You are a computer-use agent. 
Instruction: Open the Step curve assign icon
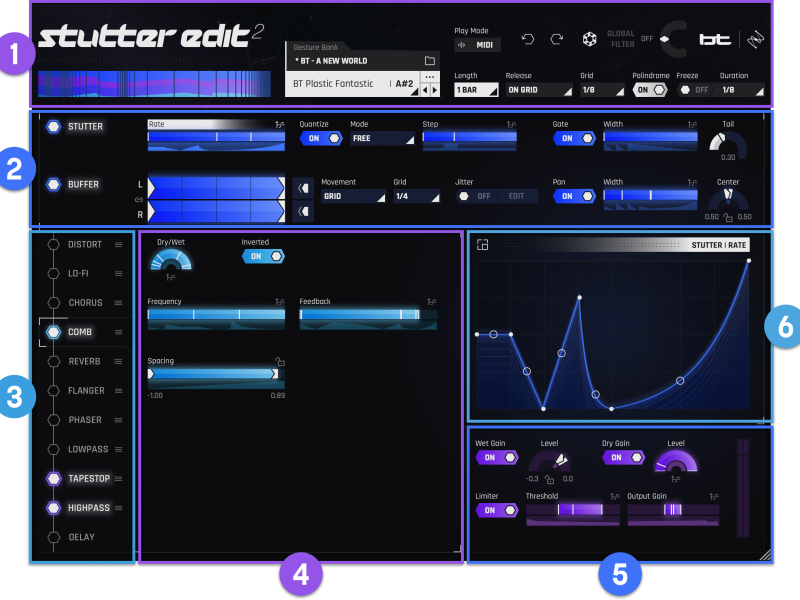(511, 124)
